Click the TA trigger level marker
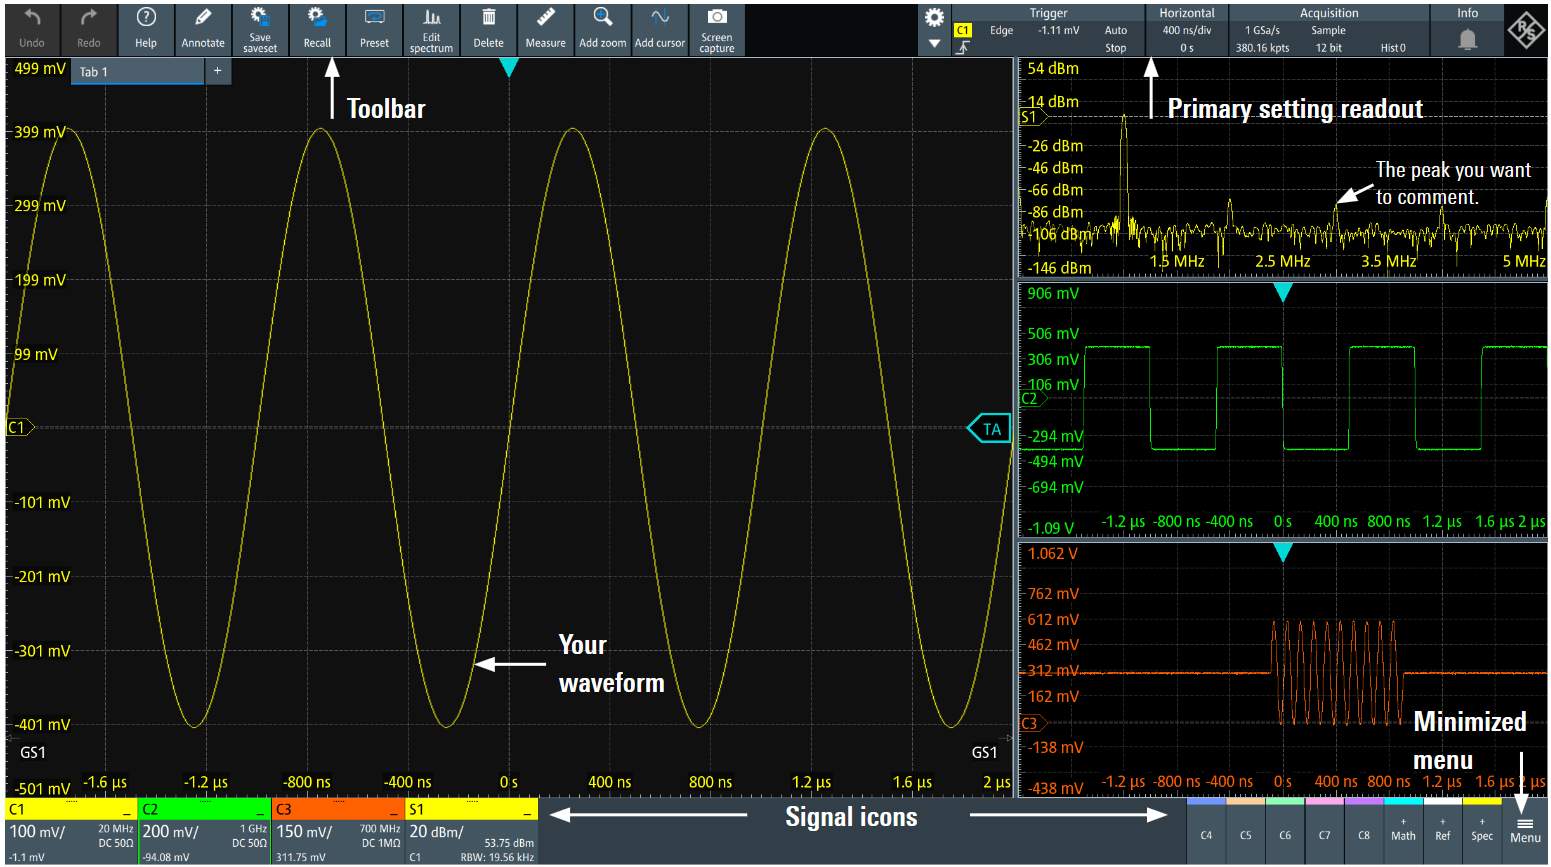The image size is (1551, 867). click(990, 429)
